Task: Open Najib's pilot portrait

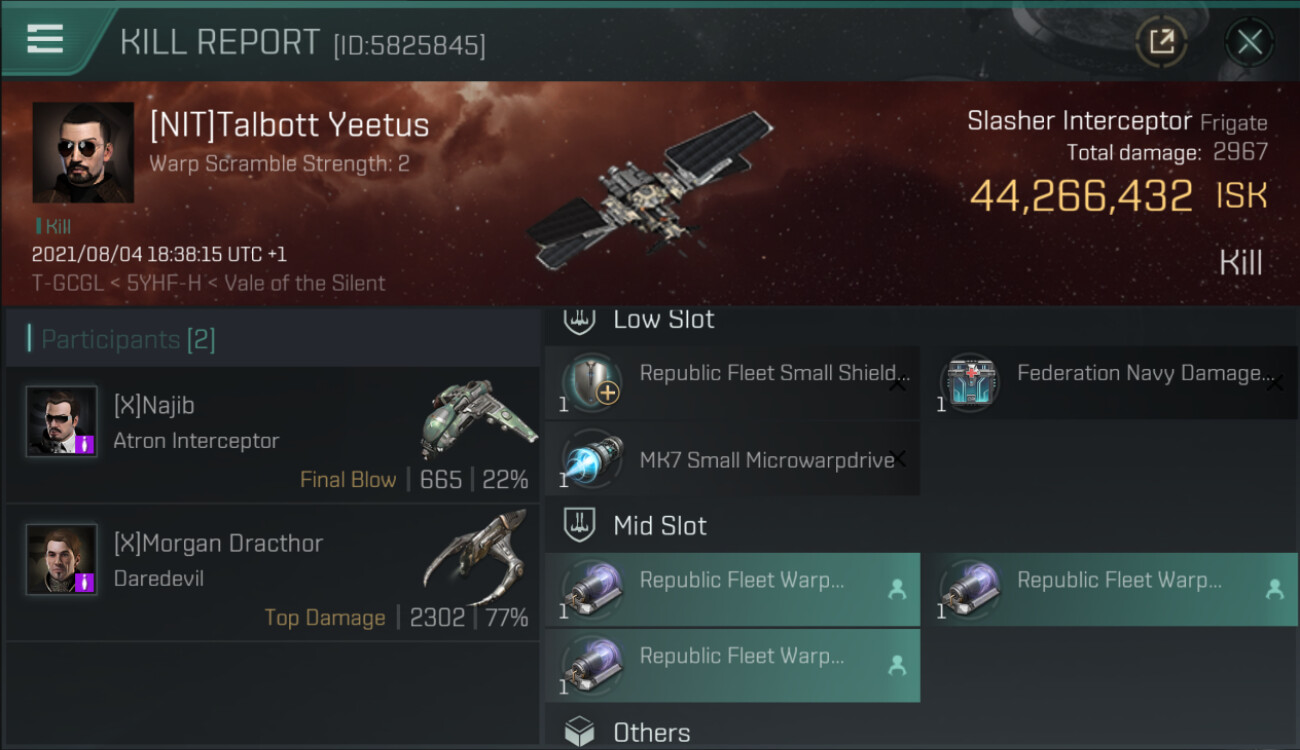Action: coord(62,421)
